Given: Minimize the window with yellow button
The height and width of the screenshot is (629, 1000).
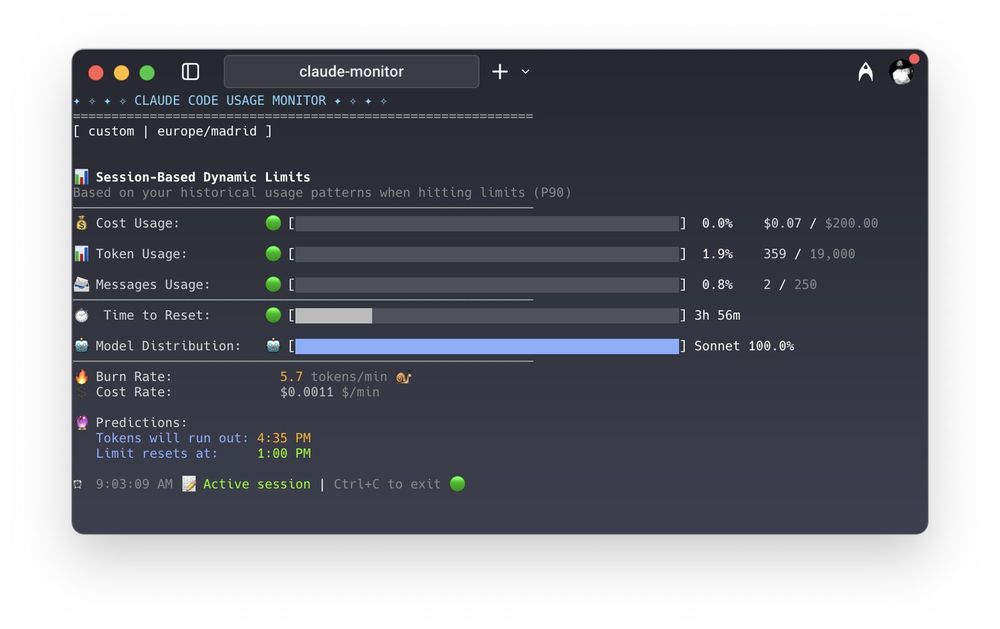Looking at the screenshot, I should pos(121,72).
